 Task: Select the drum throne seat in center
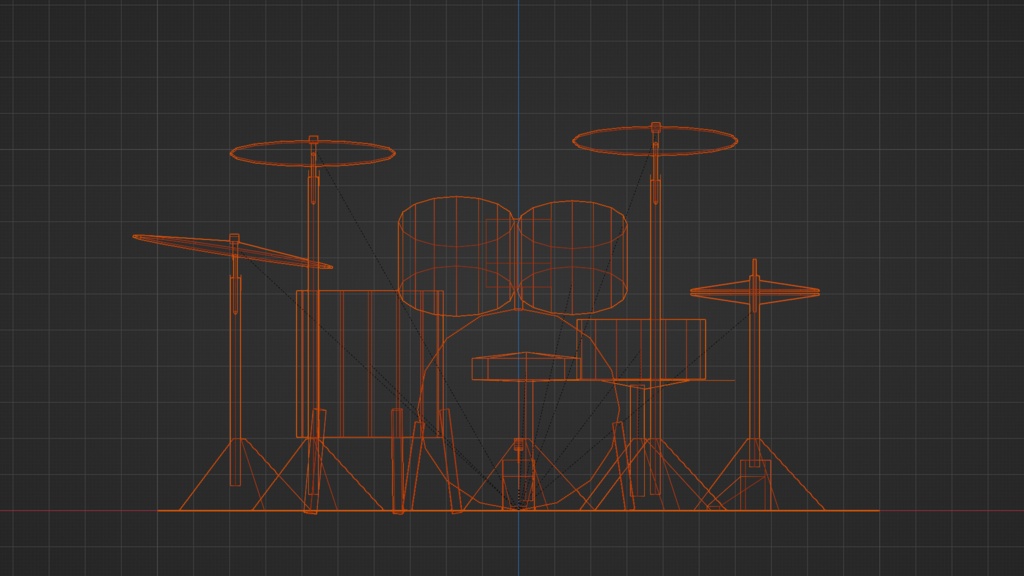(x=526, y=366)
